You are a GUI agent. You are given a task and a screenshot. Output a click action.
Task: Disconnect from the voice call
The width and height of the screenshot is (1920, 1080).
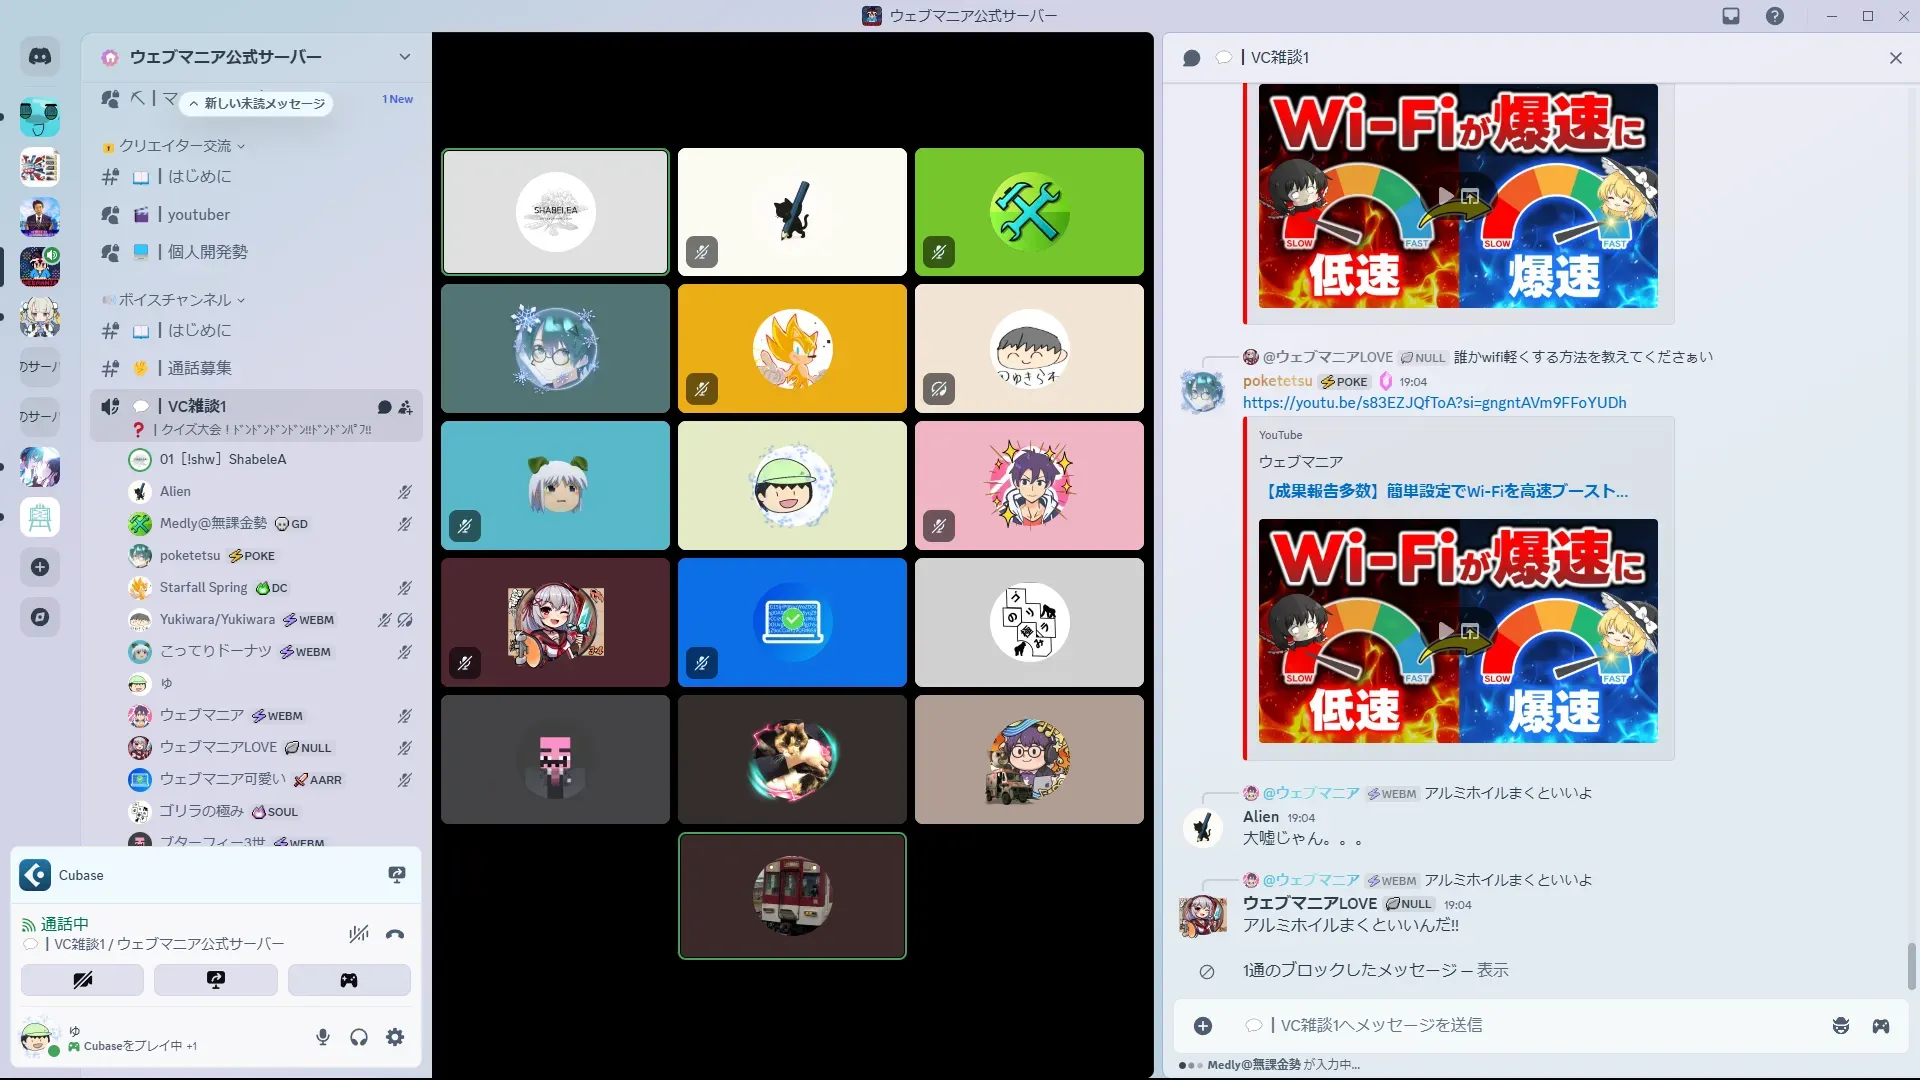tap(395, 934)
